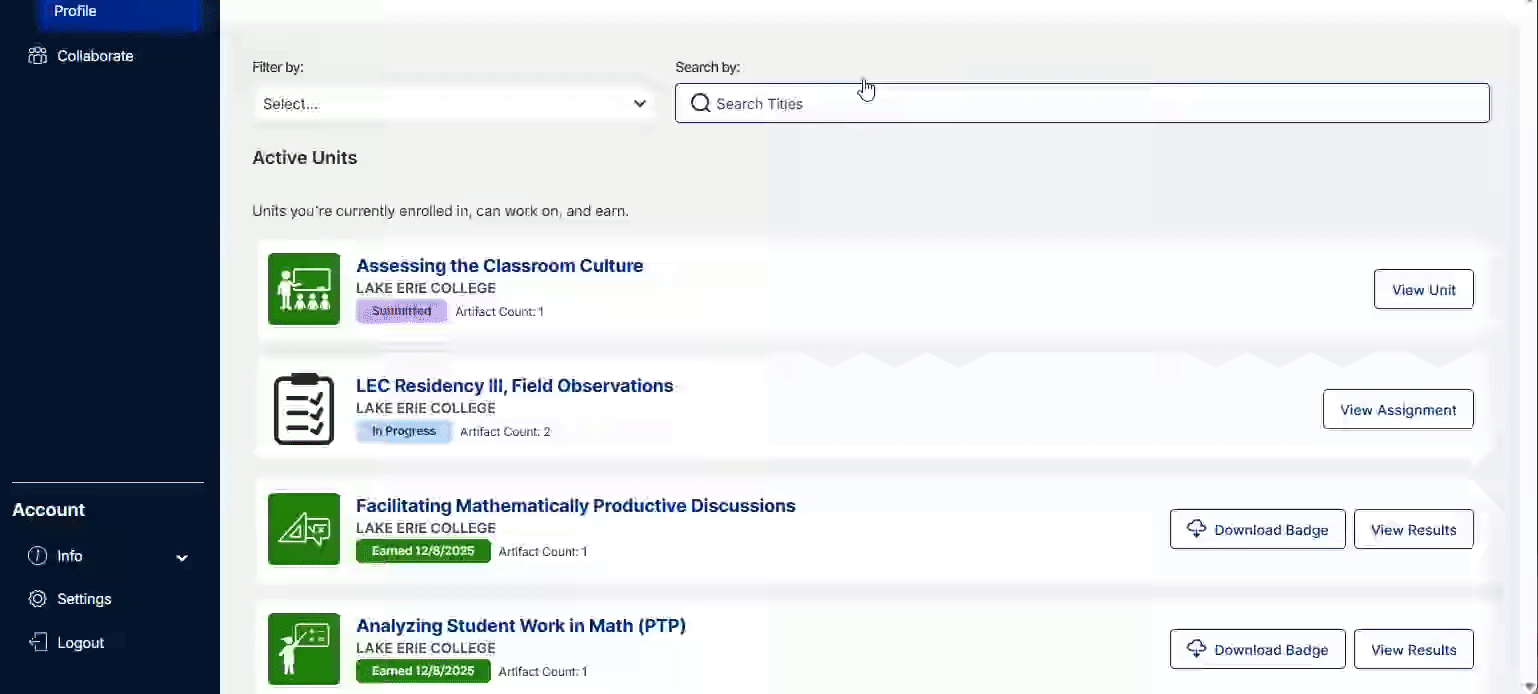Click the magnifier icon in the search box
This screenshot has height=694, width=1538.
click(700, 103)
